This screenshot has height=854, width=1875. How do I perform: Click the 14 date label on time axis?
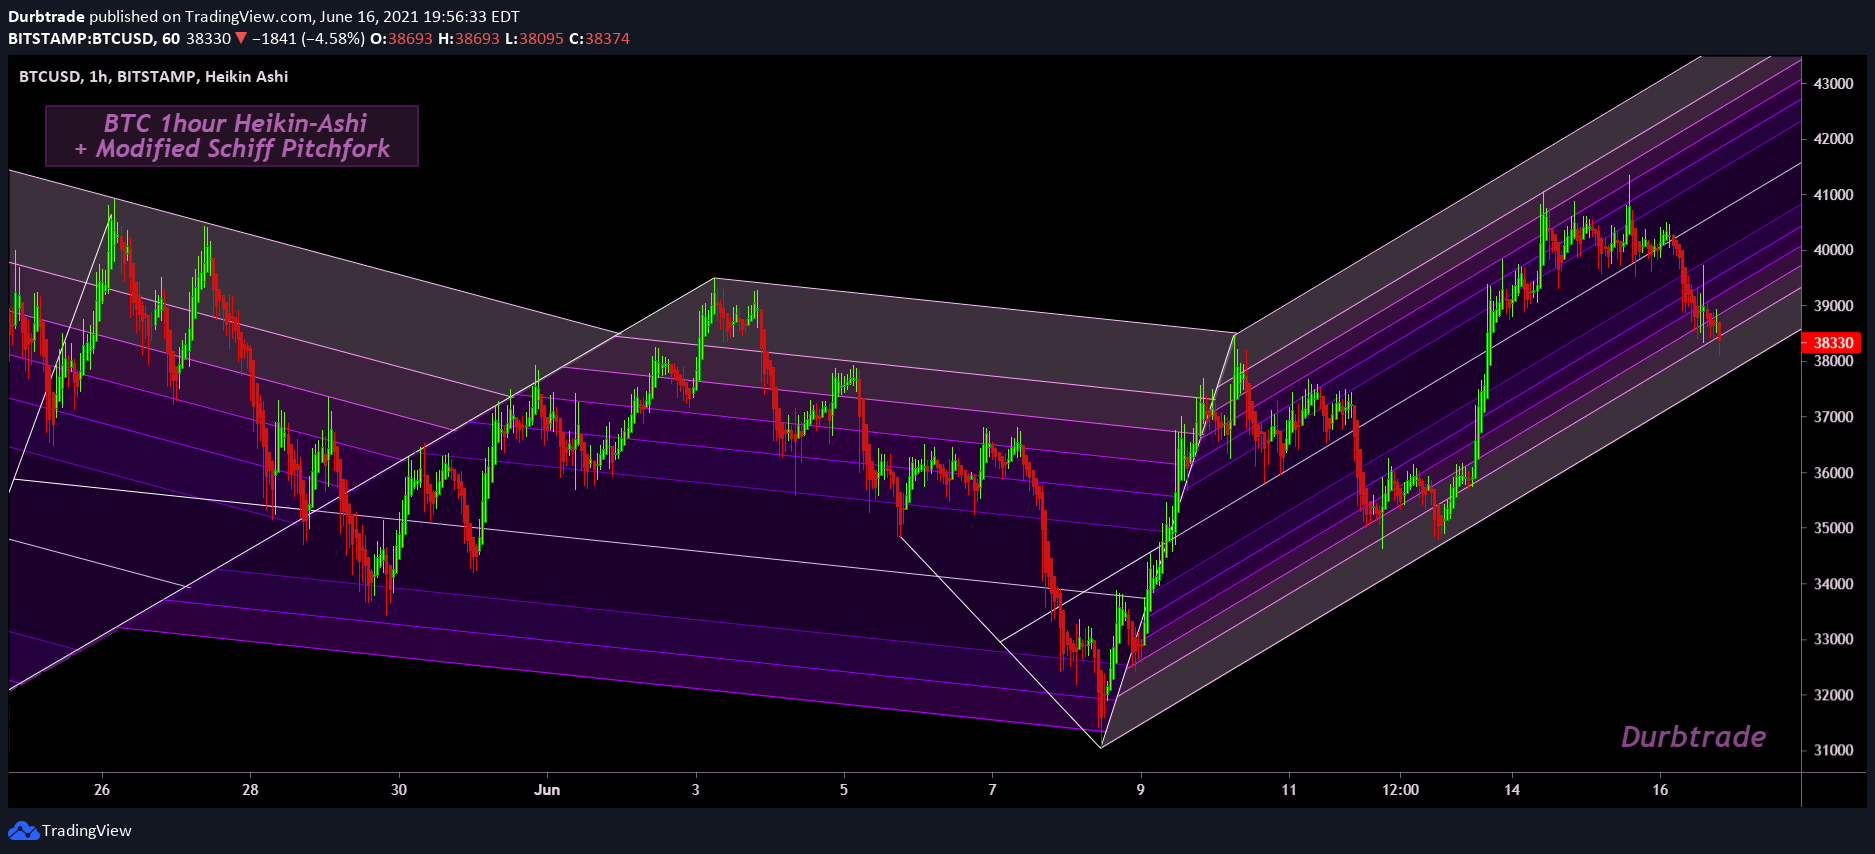1512,790
